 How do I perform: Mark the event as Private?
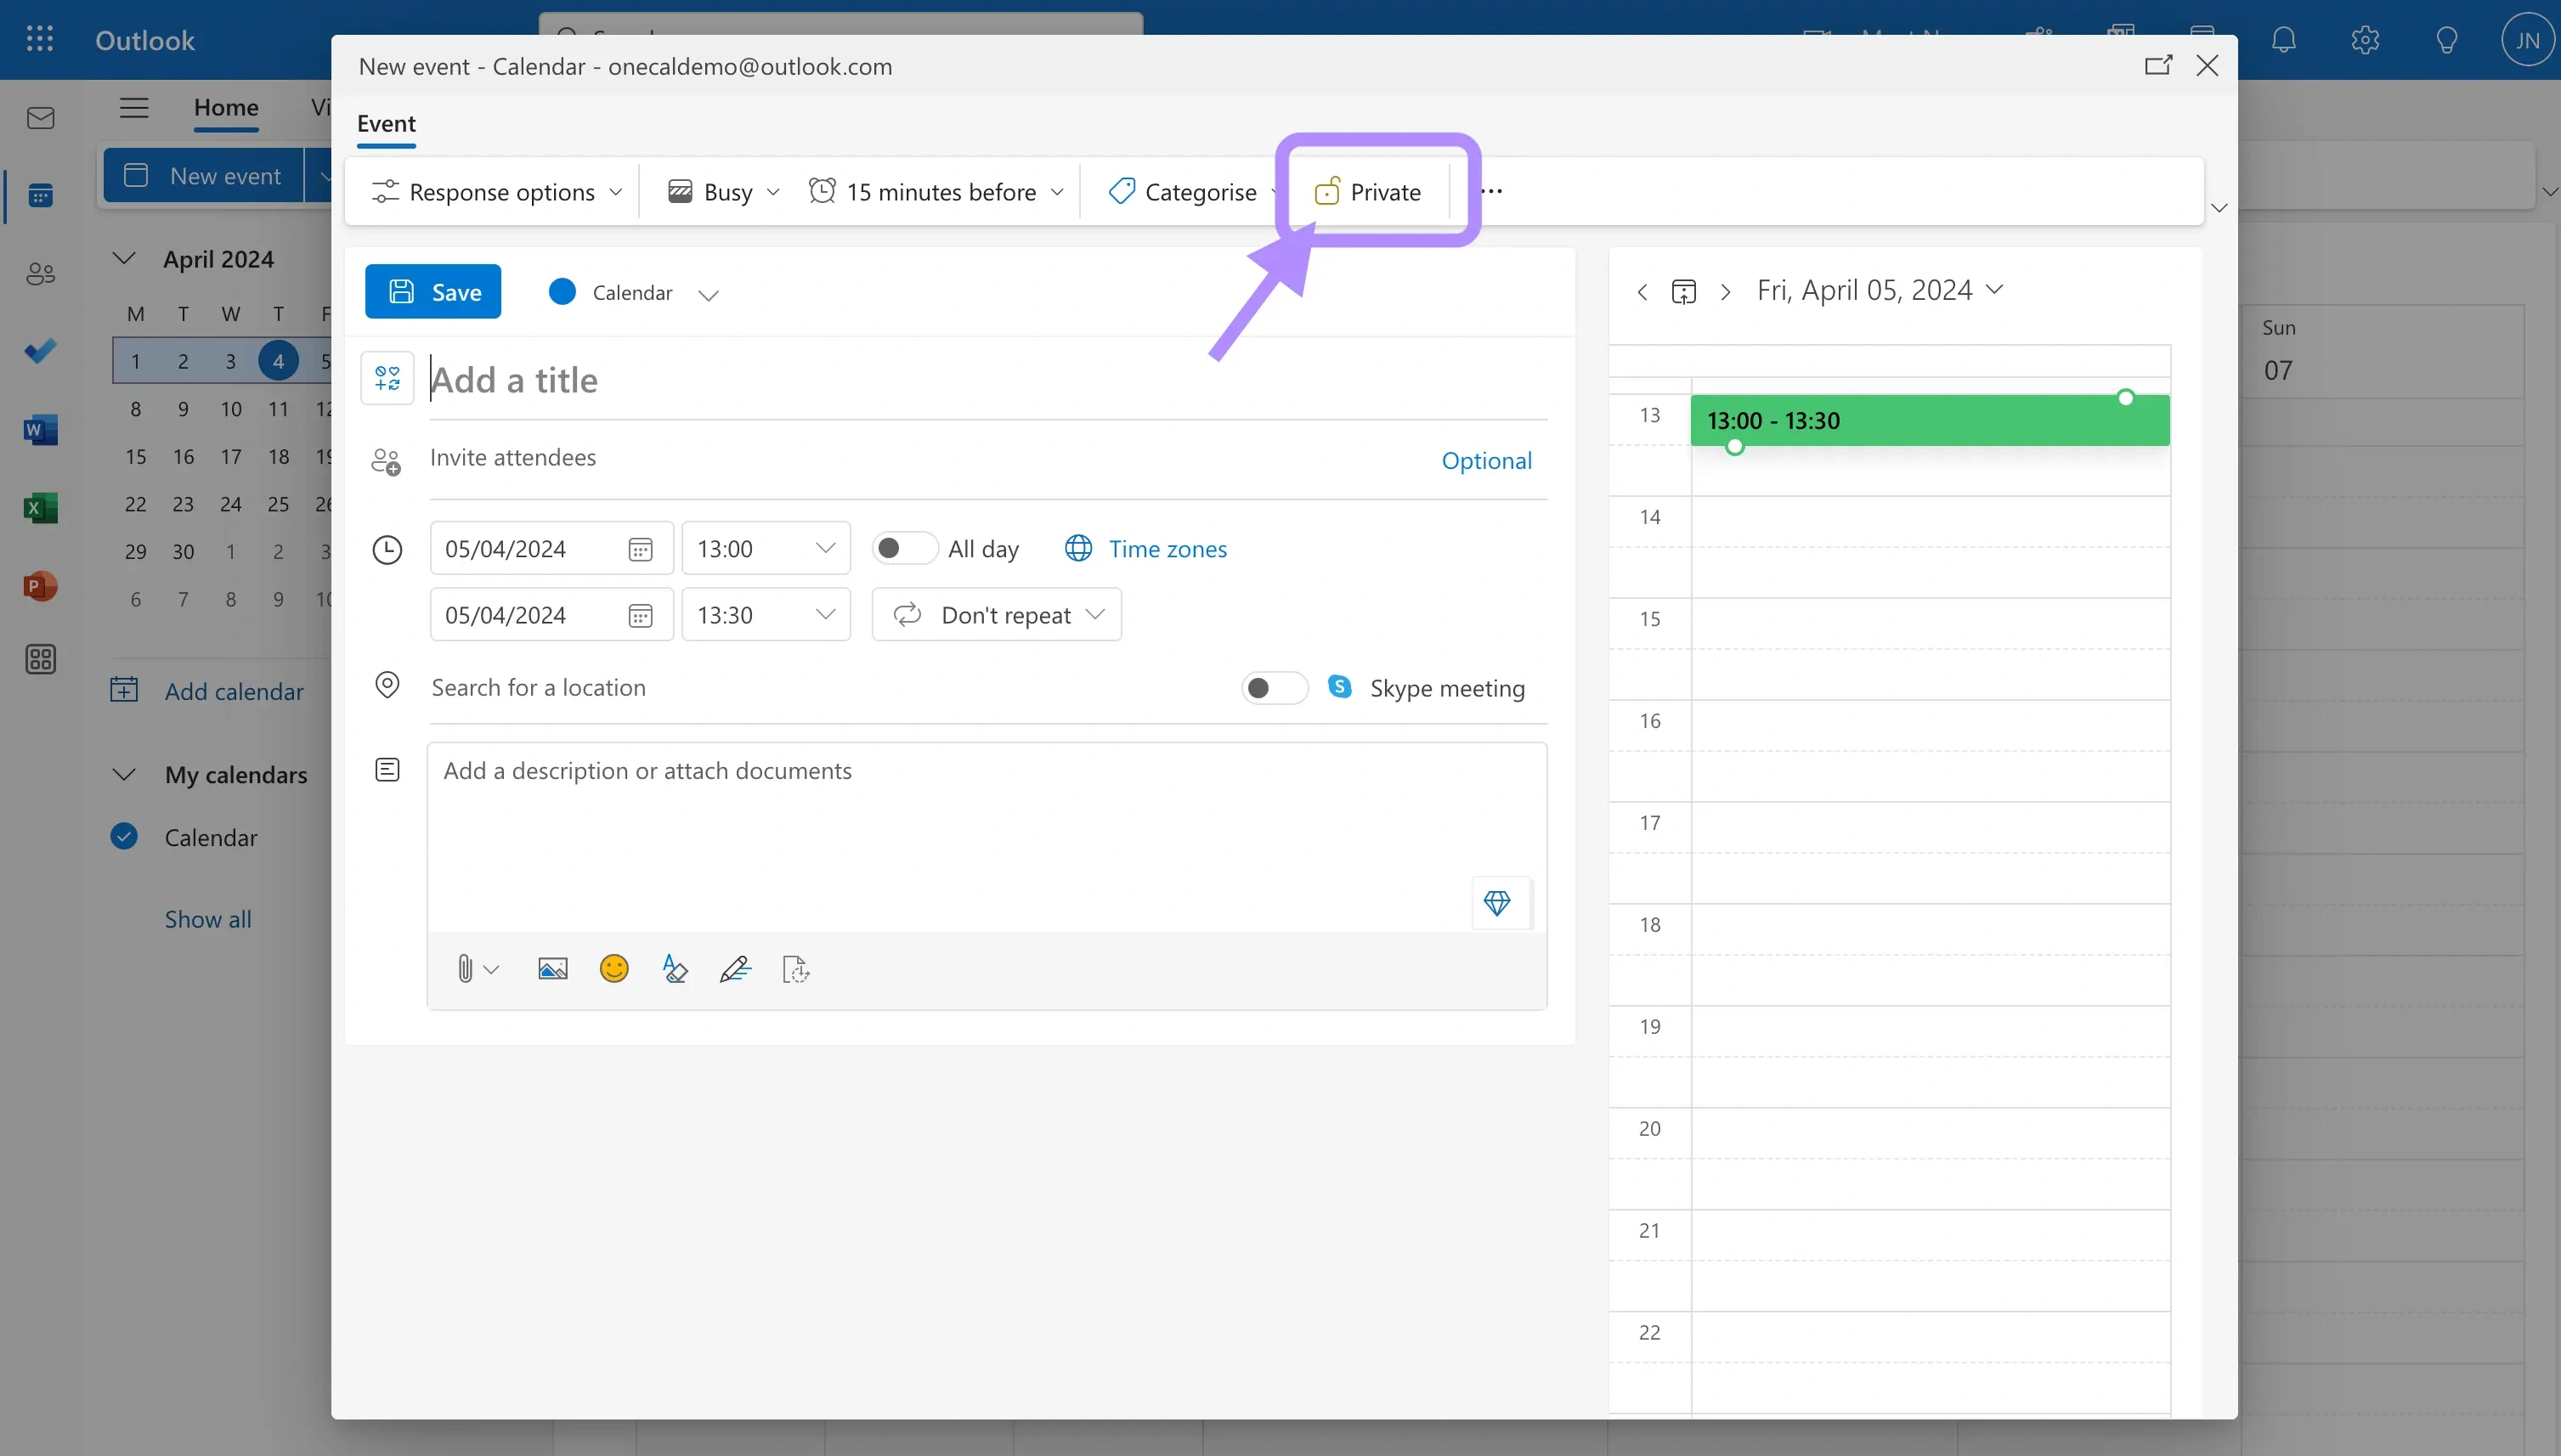(1368, 191)
